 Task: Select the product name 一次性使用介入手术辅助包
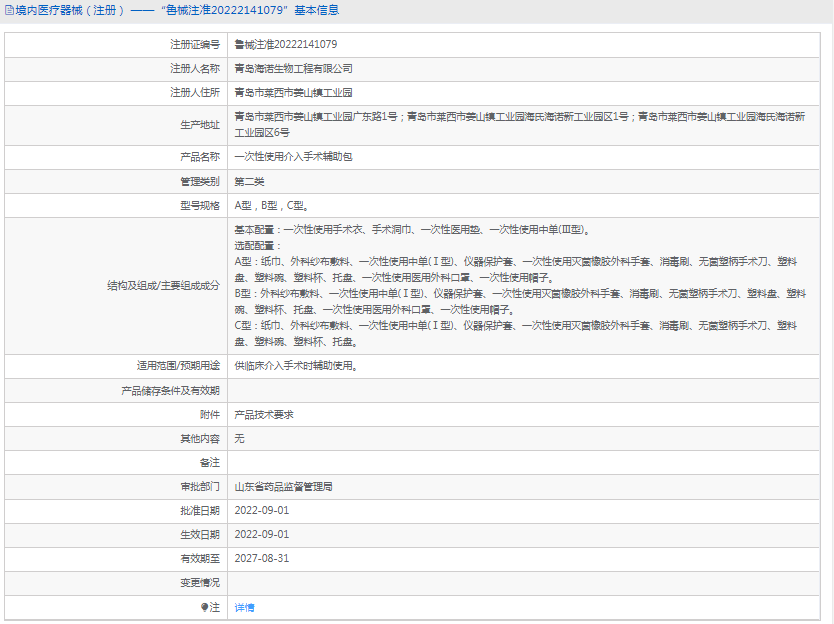tap(294, 157)
